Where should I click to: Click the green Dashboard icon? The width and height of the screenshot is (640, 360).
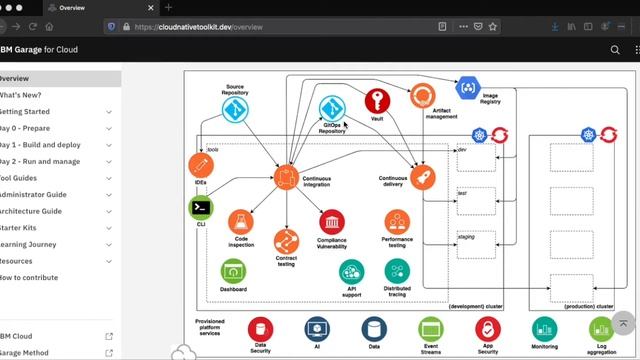click(233, 271)
